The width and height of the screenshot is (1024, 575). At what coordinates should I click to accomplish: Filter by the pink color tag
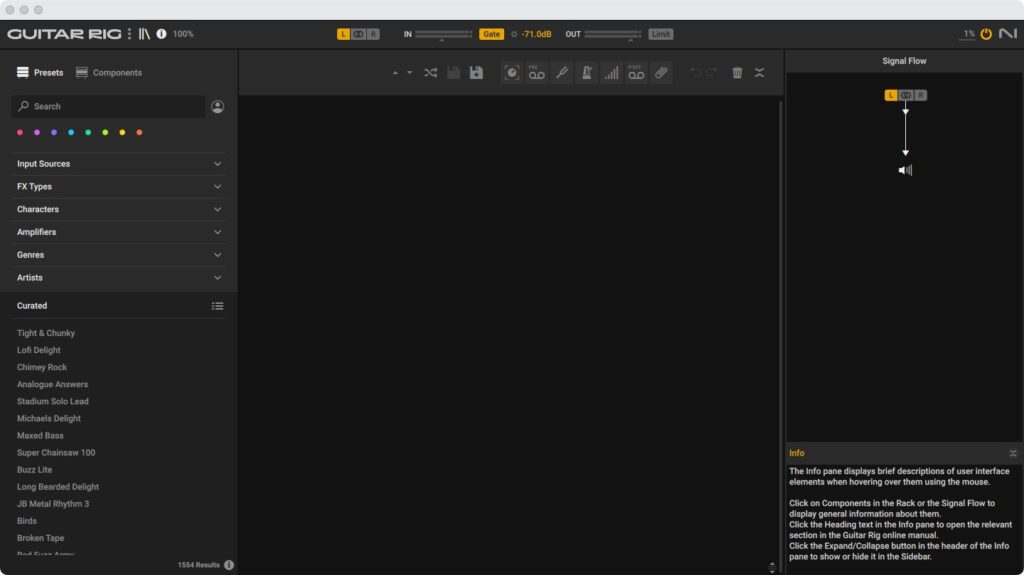20,133
